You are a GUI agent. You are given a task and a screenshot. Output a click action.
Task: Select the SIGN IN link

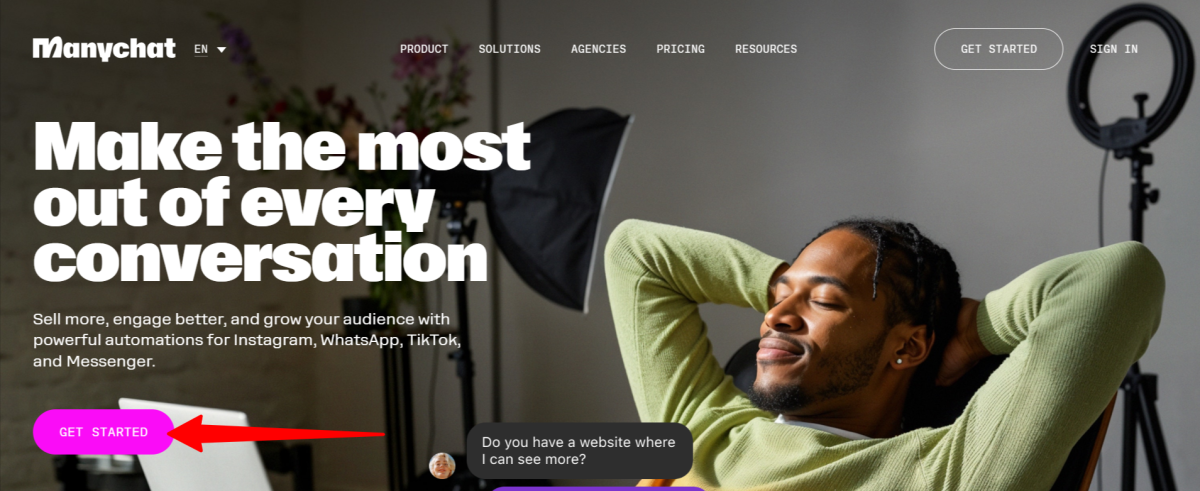1114,49
